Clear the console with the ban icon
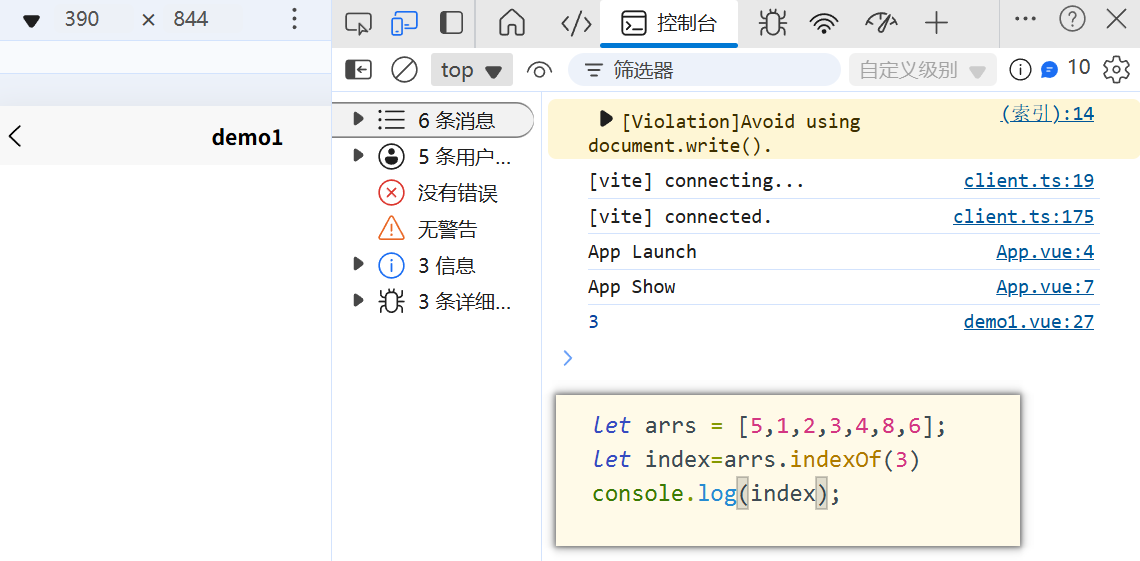This screenshot has height=561, width=1140. (x=404, y=70)
